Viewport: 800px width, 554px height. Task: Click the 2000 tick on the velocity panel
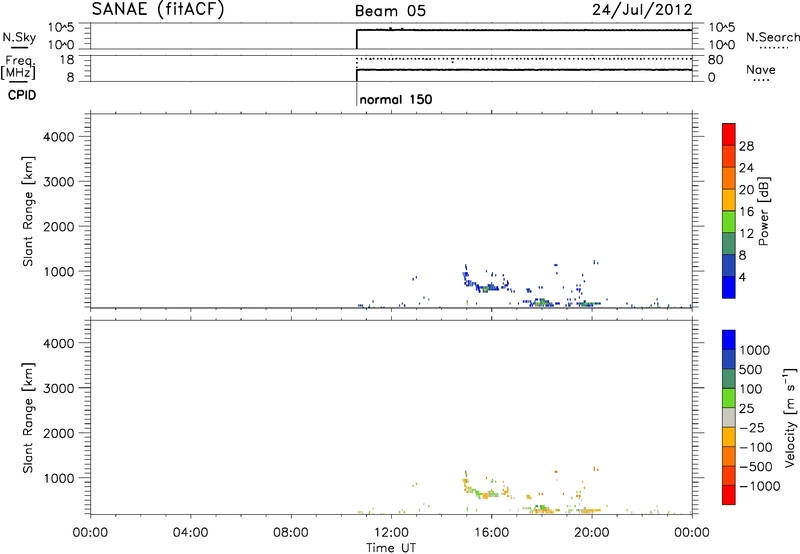pos(58,433)
